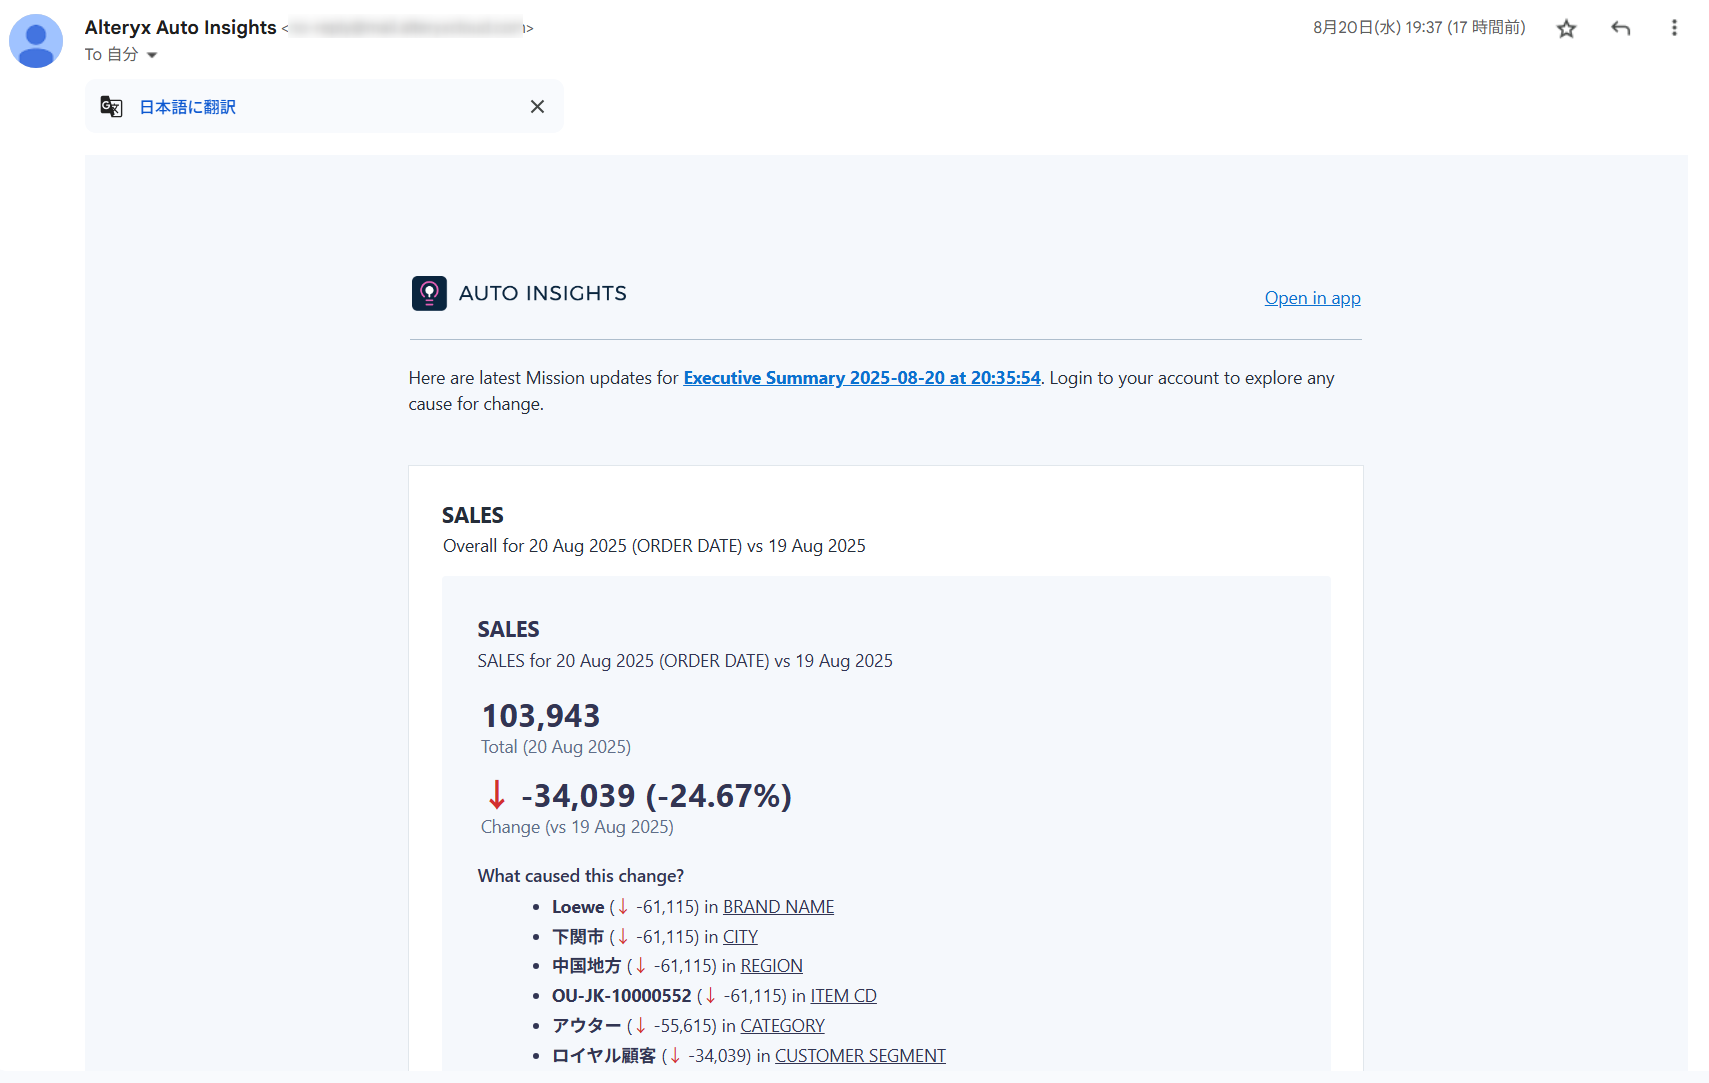
Task: Click the Auto Insights logo icon
Action: tap(429, 294)
